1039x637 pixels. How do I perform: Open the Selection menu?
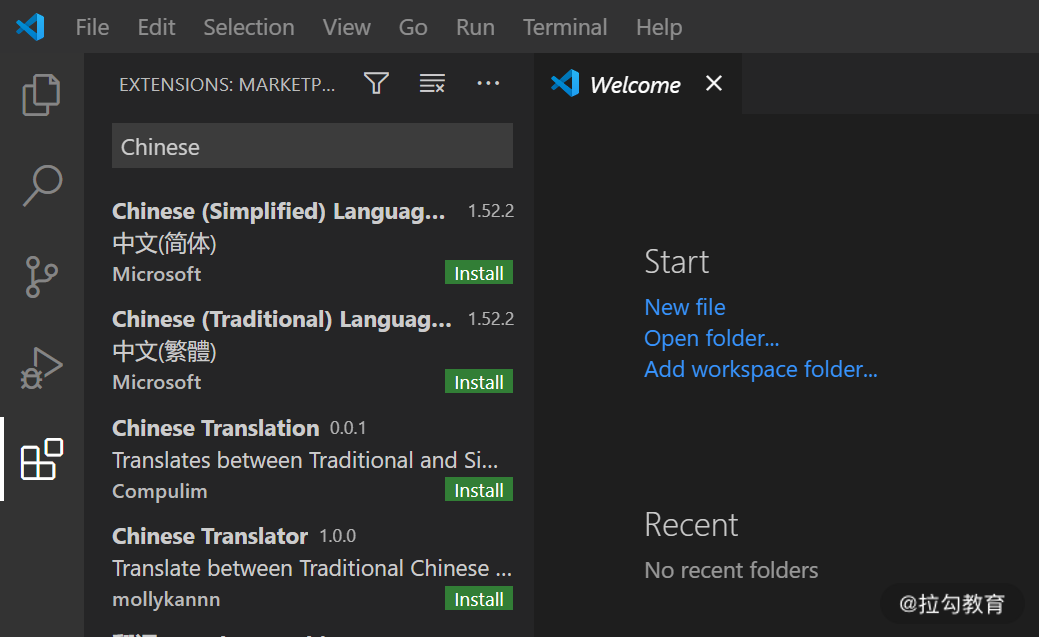click(x=248, y=27)
